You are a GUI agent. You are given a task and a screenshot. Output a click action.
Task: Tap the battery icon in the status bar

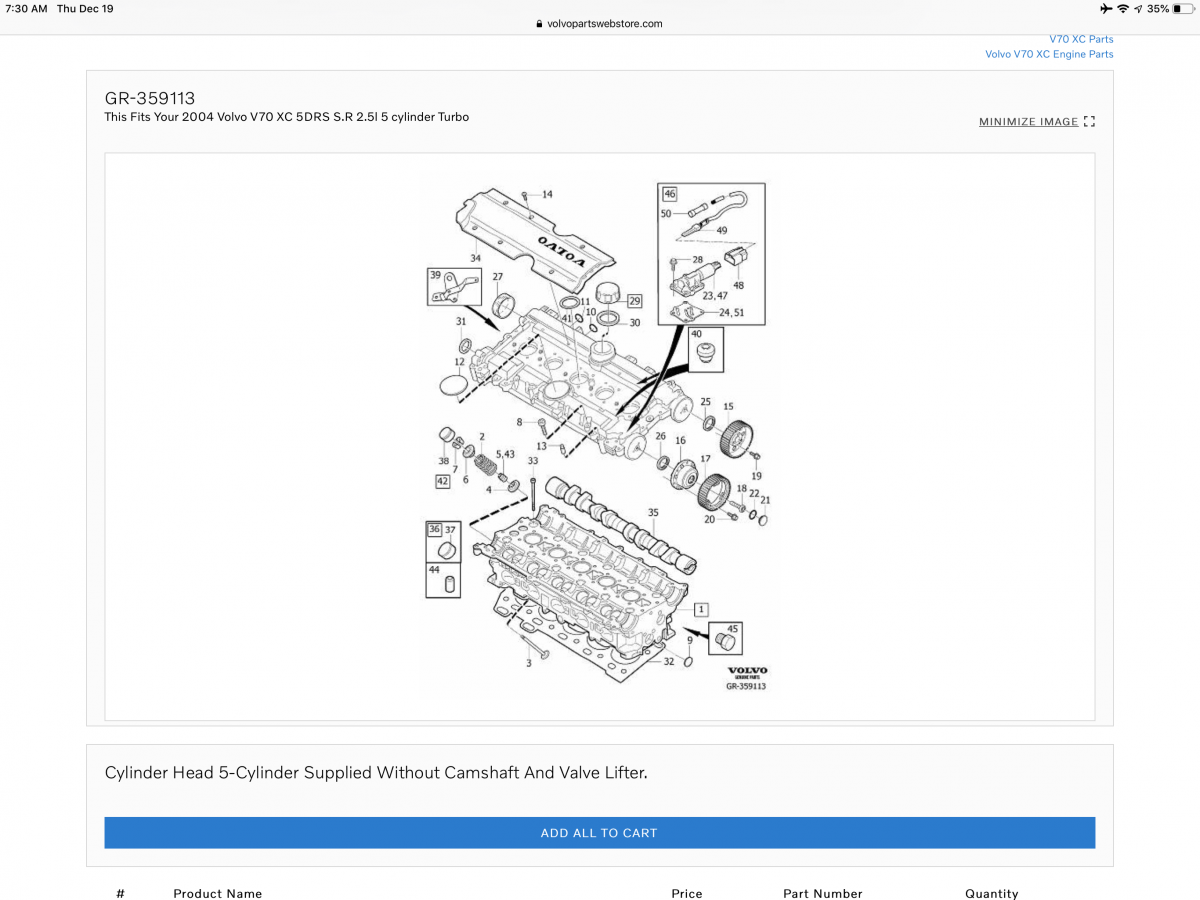(1182, 8)
